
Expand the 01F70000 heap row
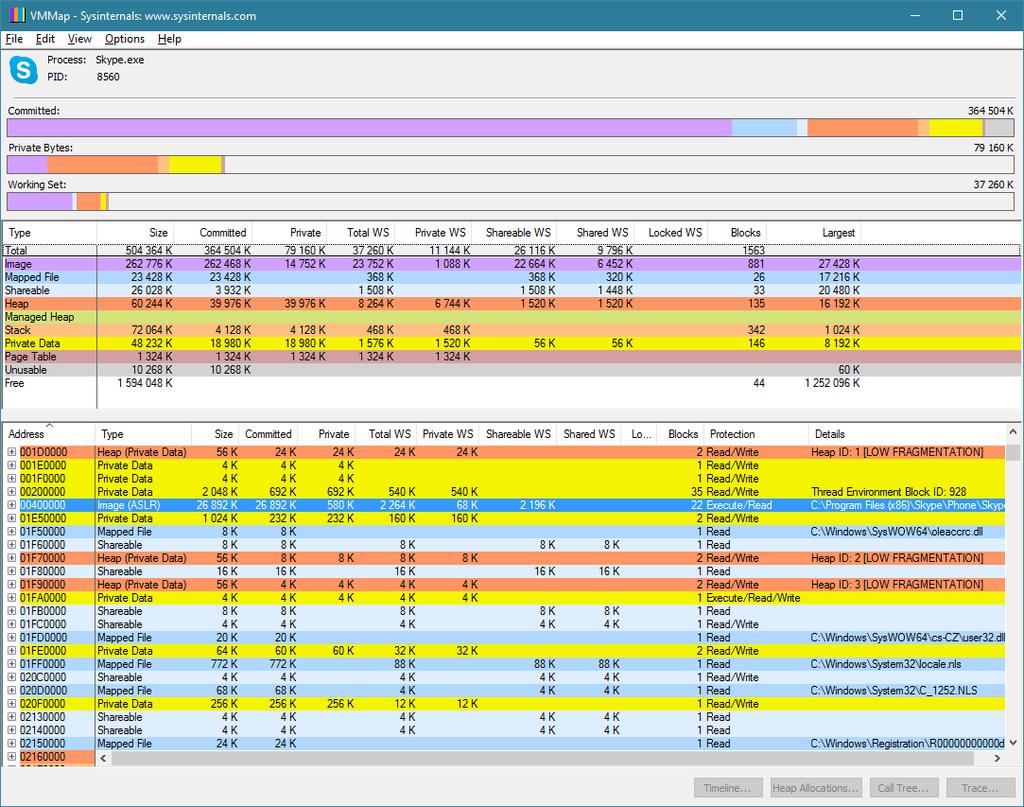click(12, 558)
